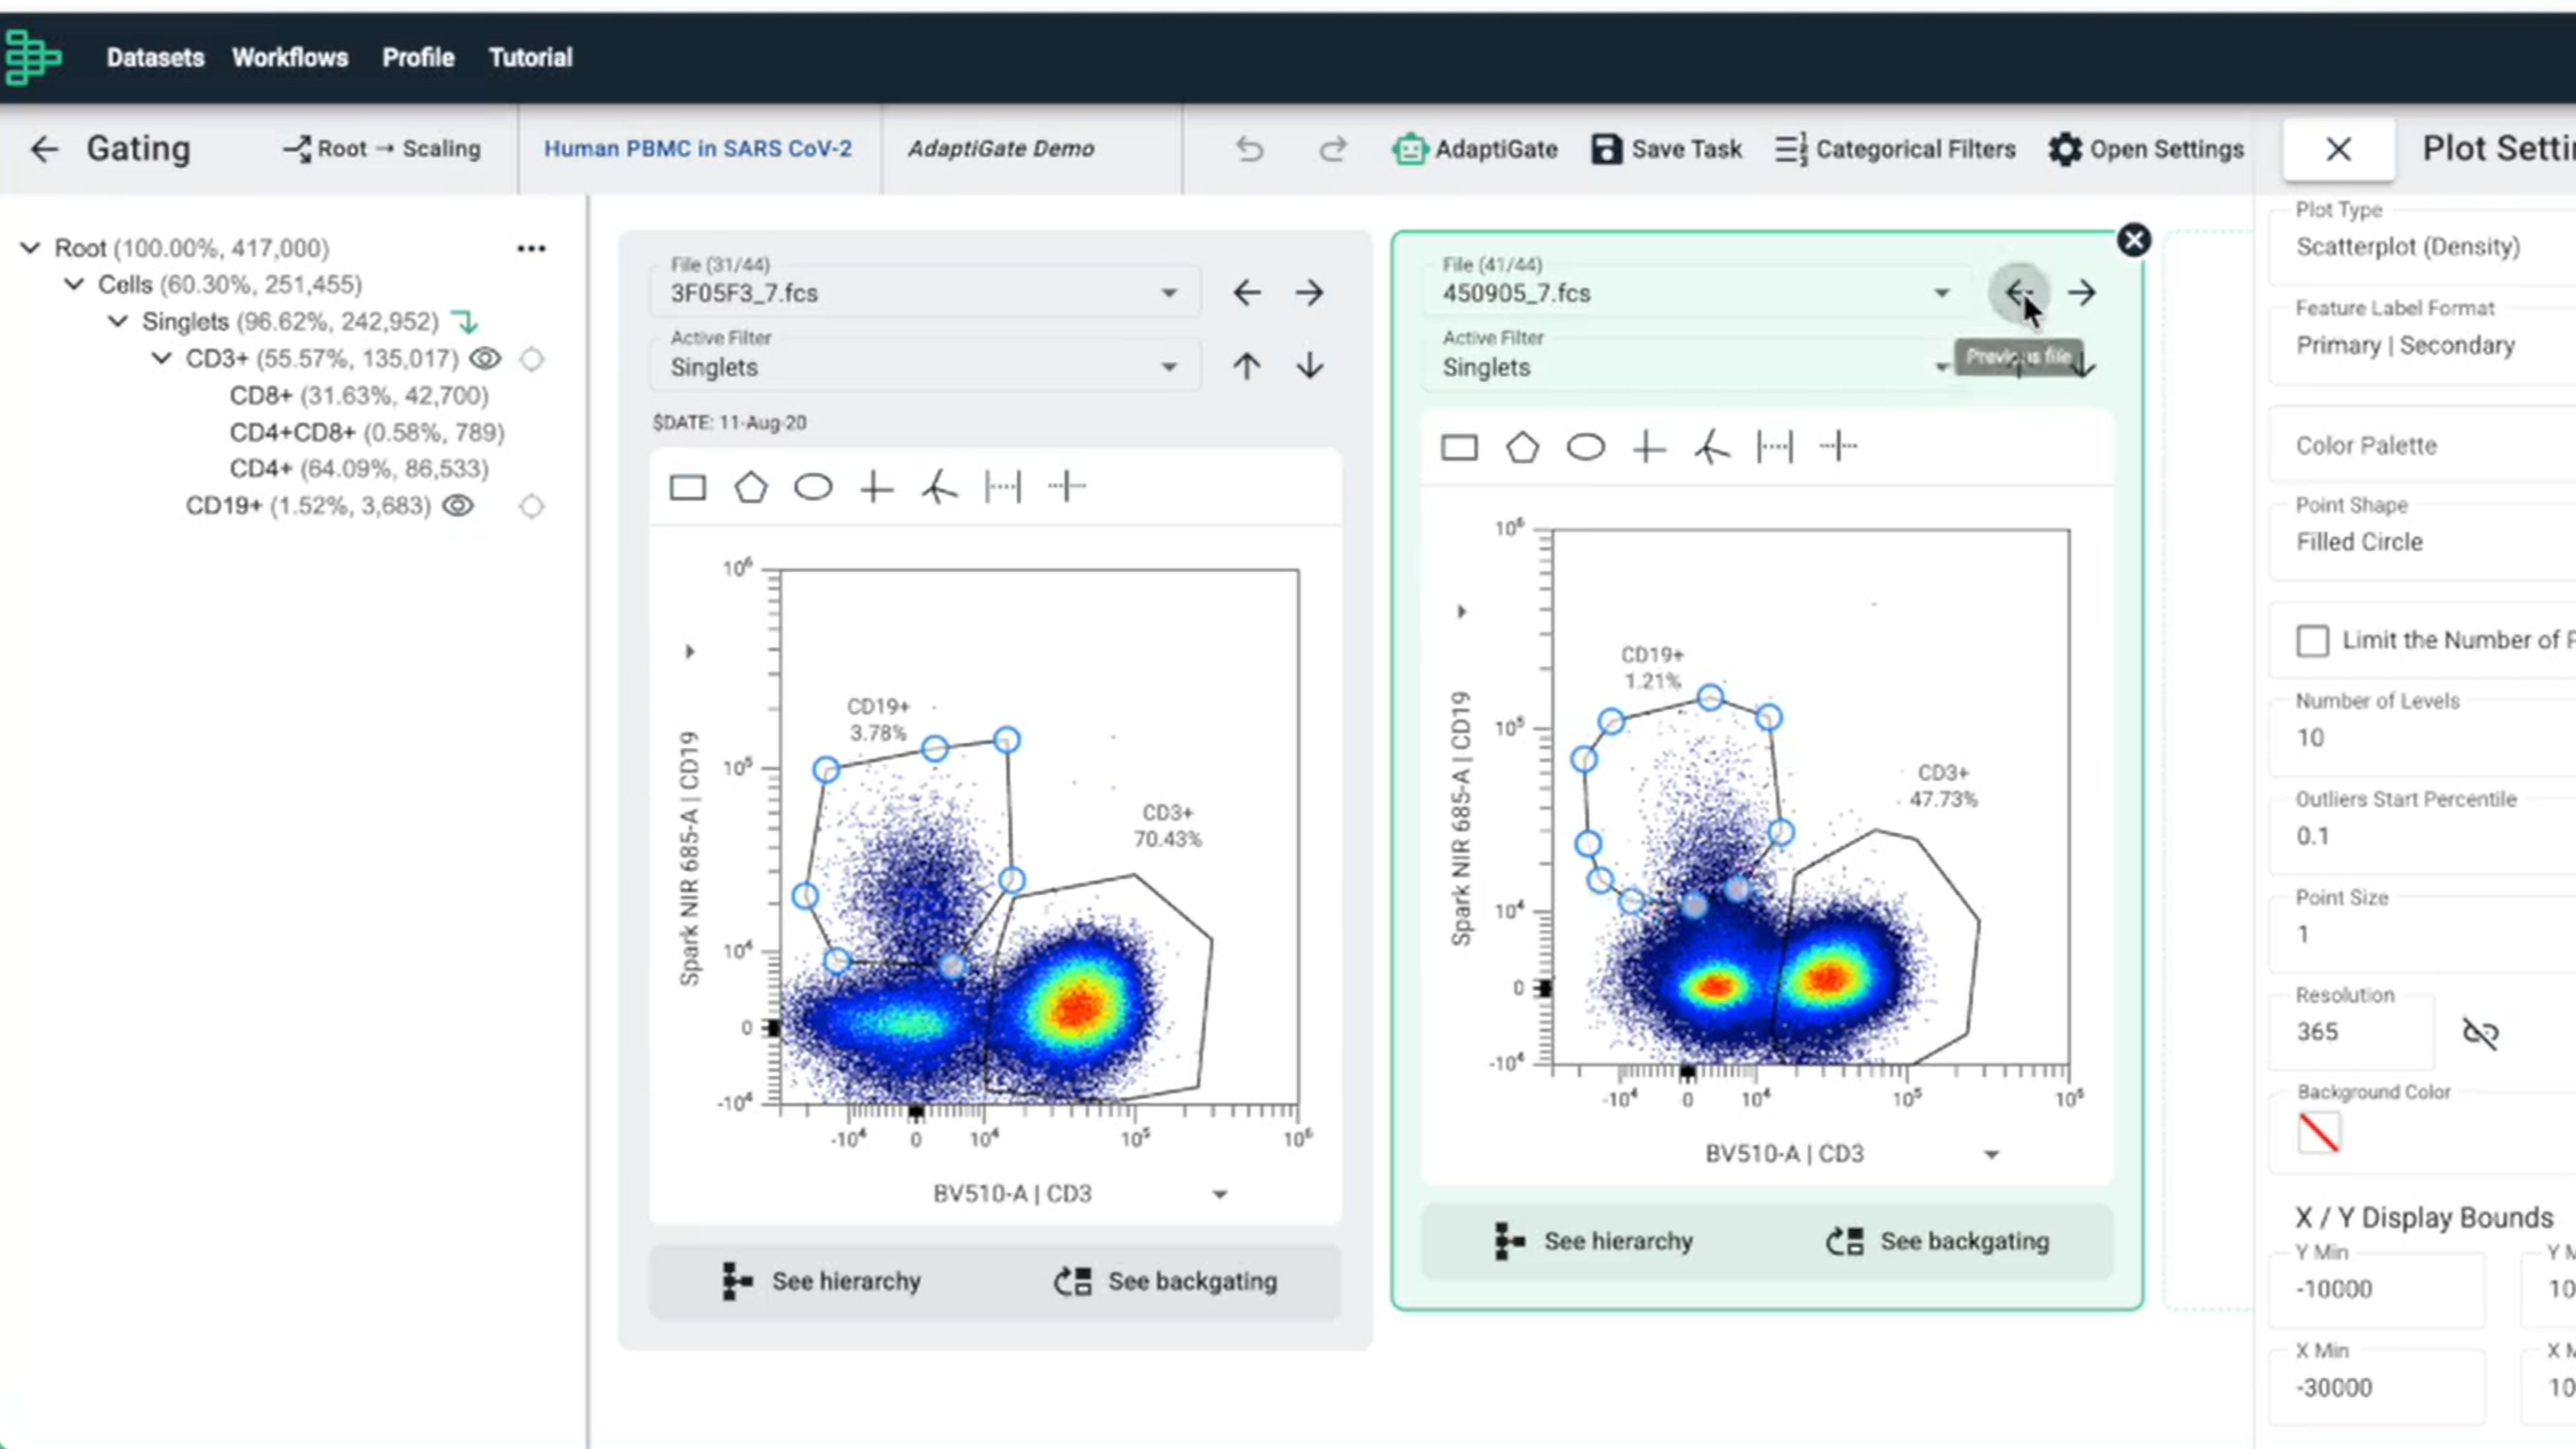
Task: Open the Workflows menu
Action: 290,57
